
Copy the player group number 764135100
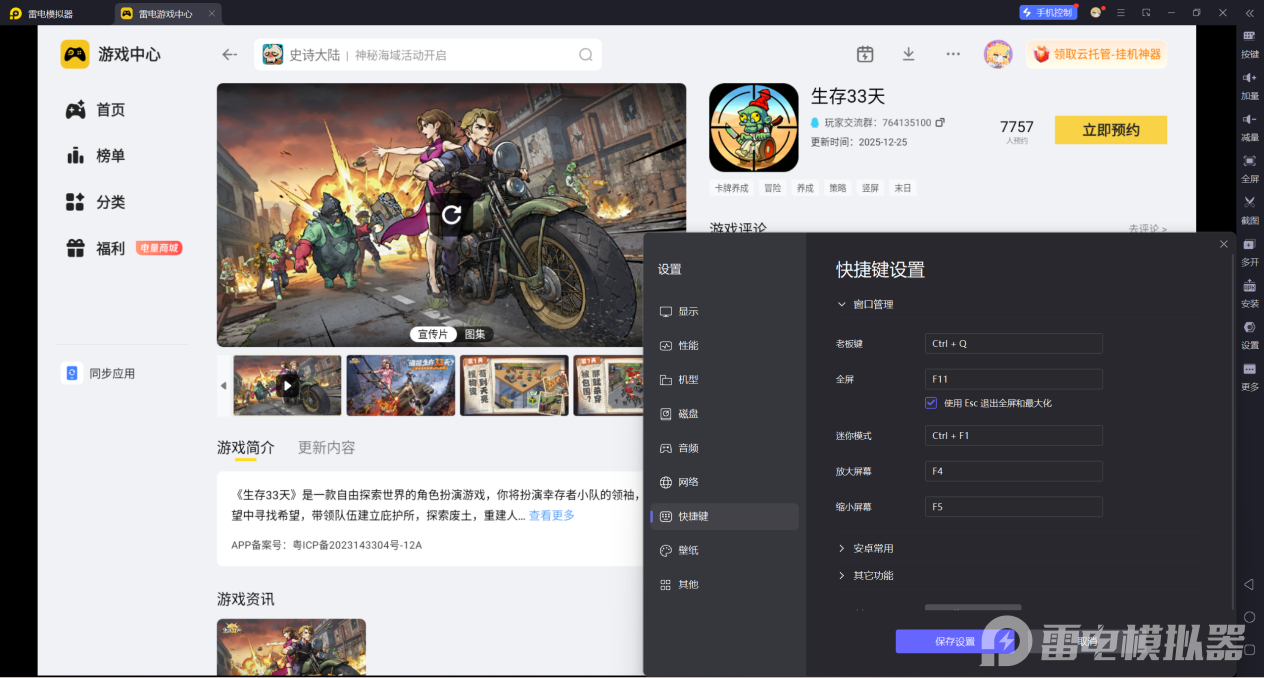[940, 123]
